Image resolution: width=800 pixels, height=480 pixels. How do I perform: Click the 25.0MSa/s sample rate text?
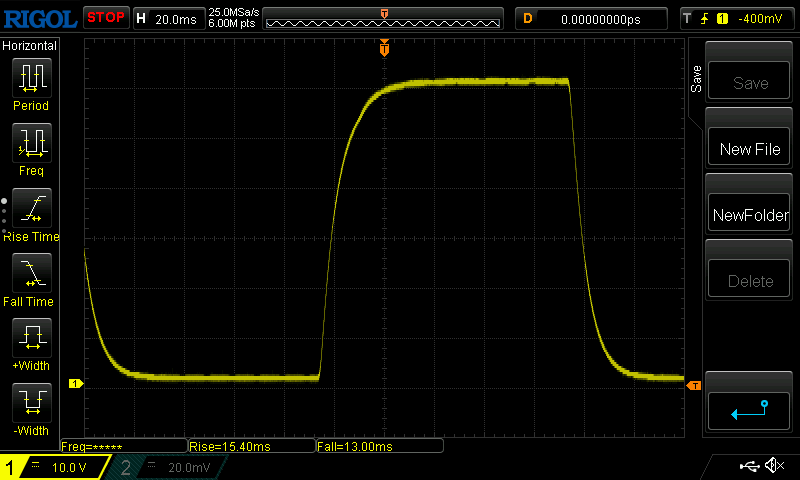pos(234,12)
